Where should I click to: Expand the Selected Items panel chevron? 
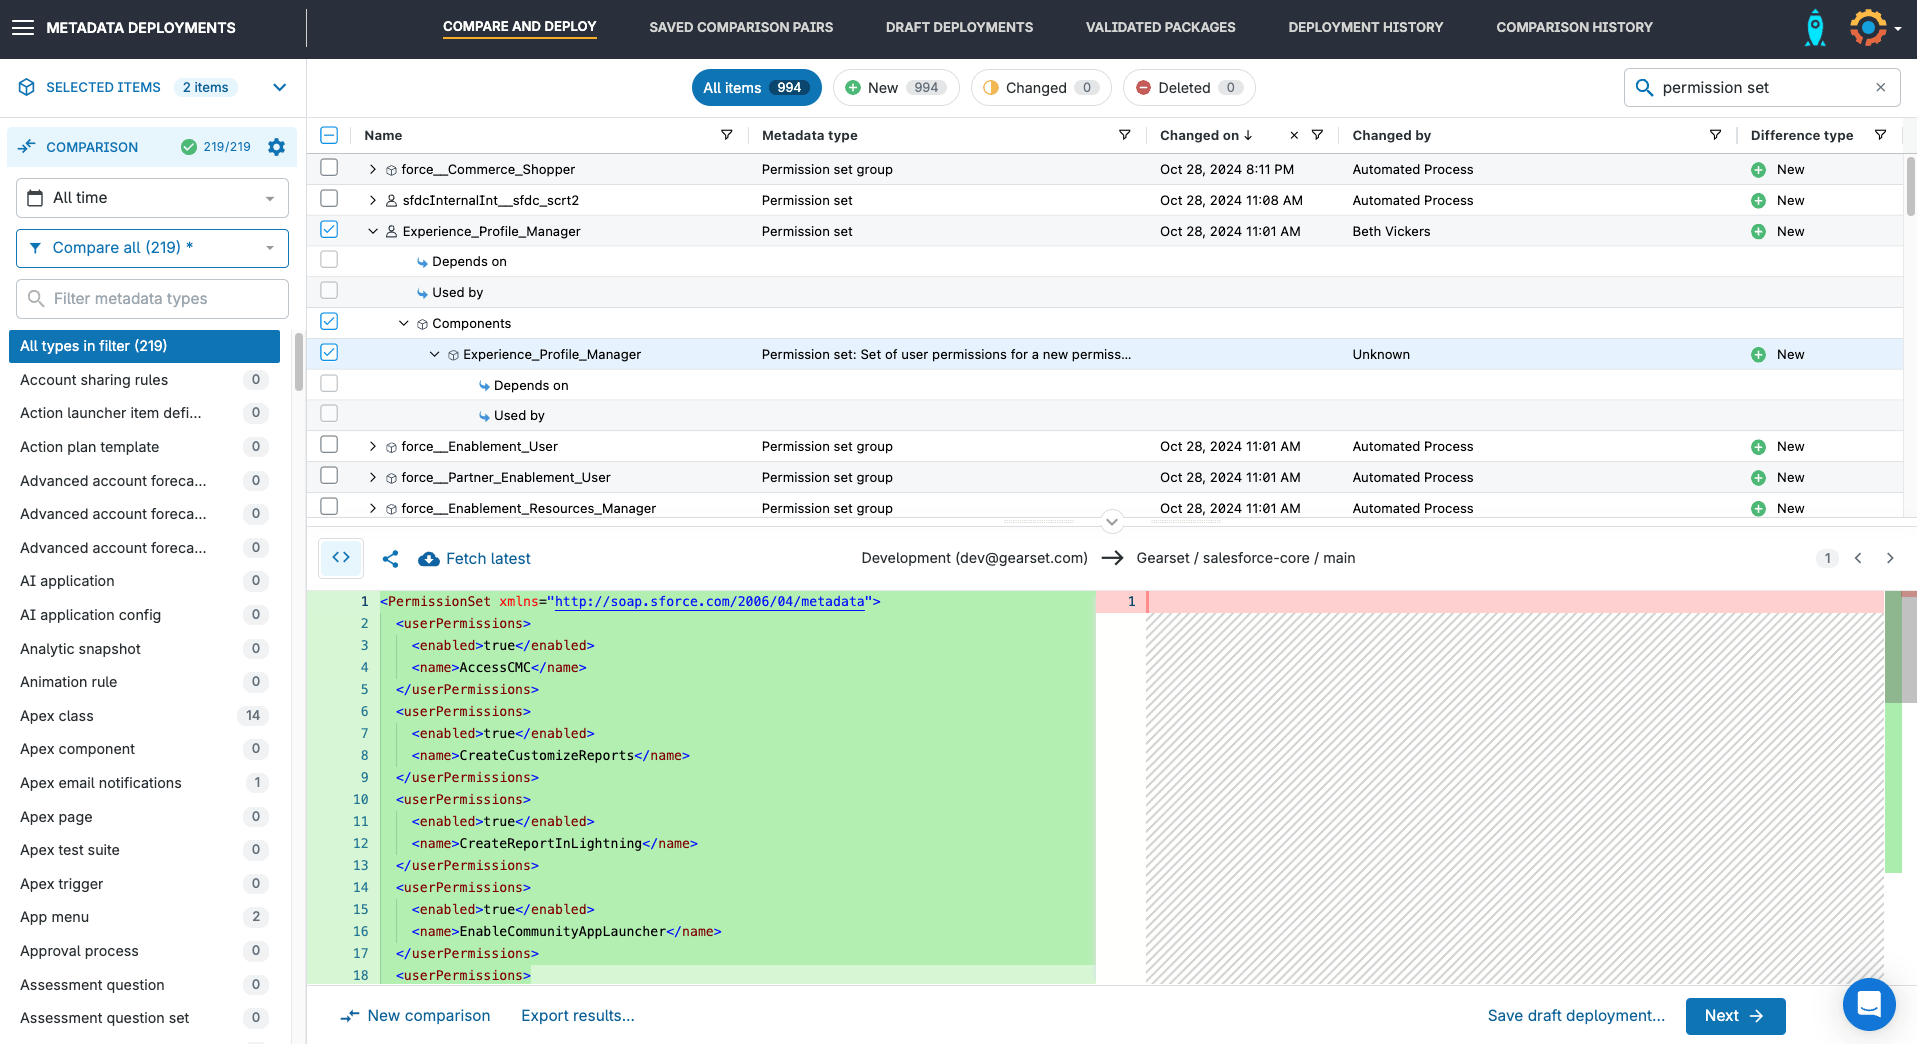[x=280, y=88]
